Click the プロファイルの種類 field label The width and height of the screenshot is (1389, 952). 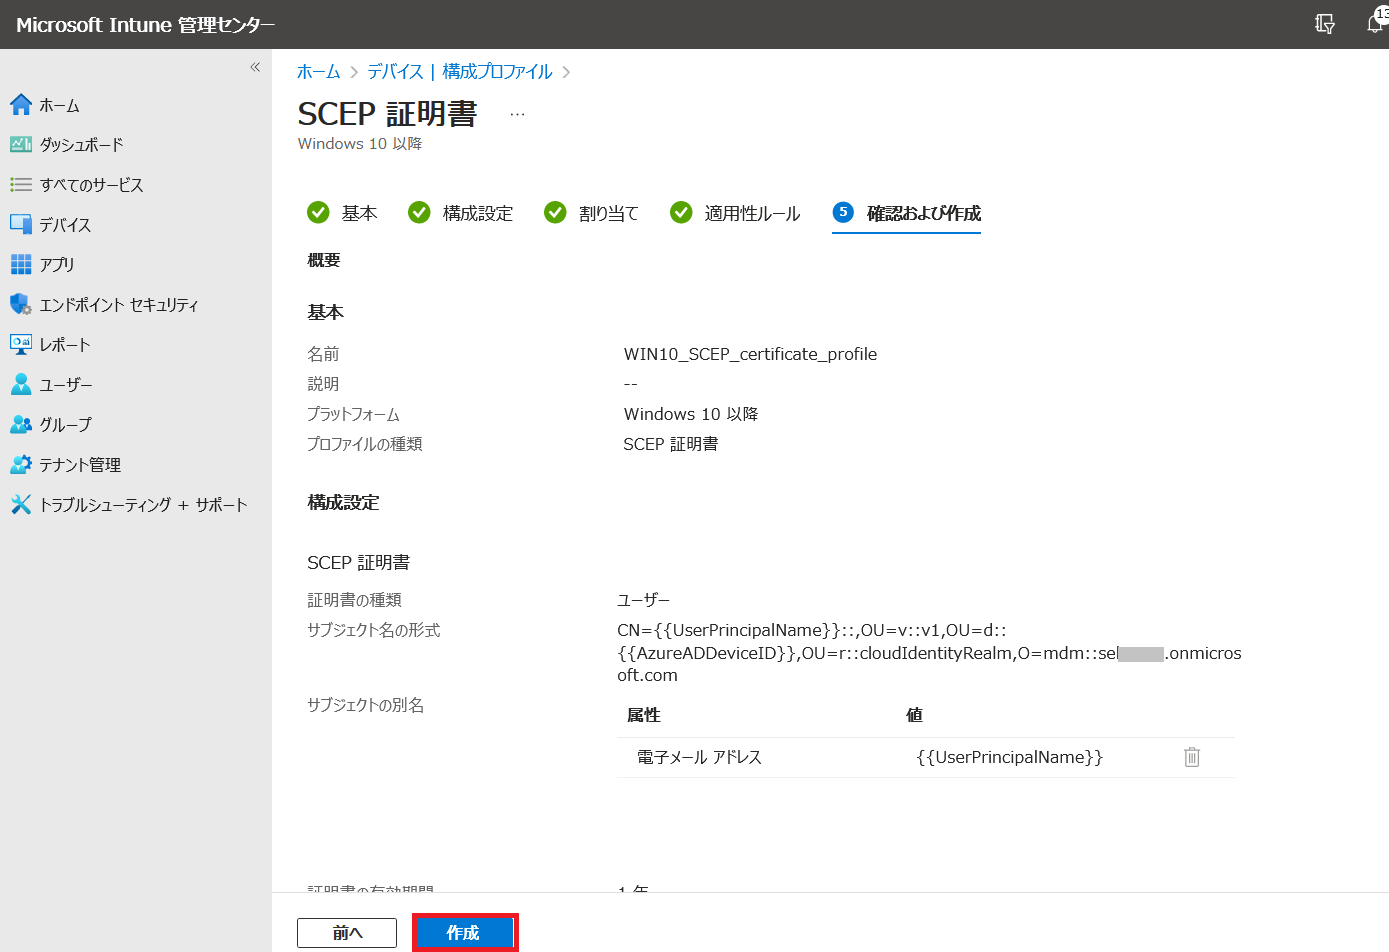(365, 444)
